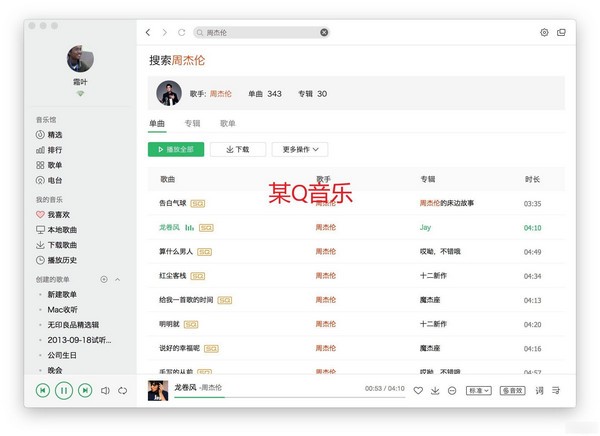Go back to the previous track
600x436 pixels.
(x=43, y=390)
